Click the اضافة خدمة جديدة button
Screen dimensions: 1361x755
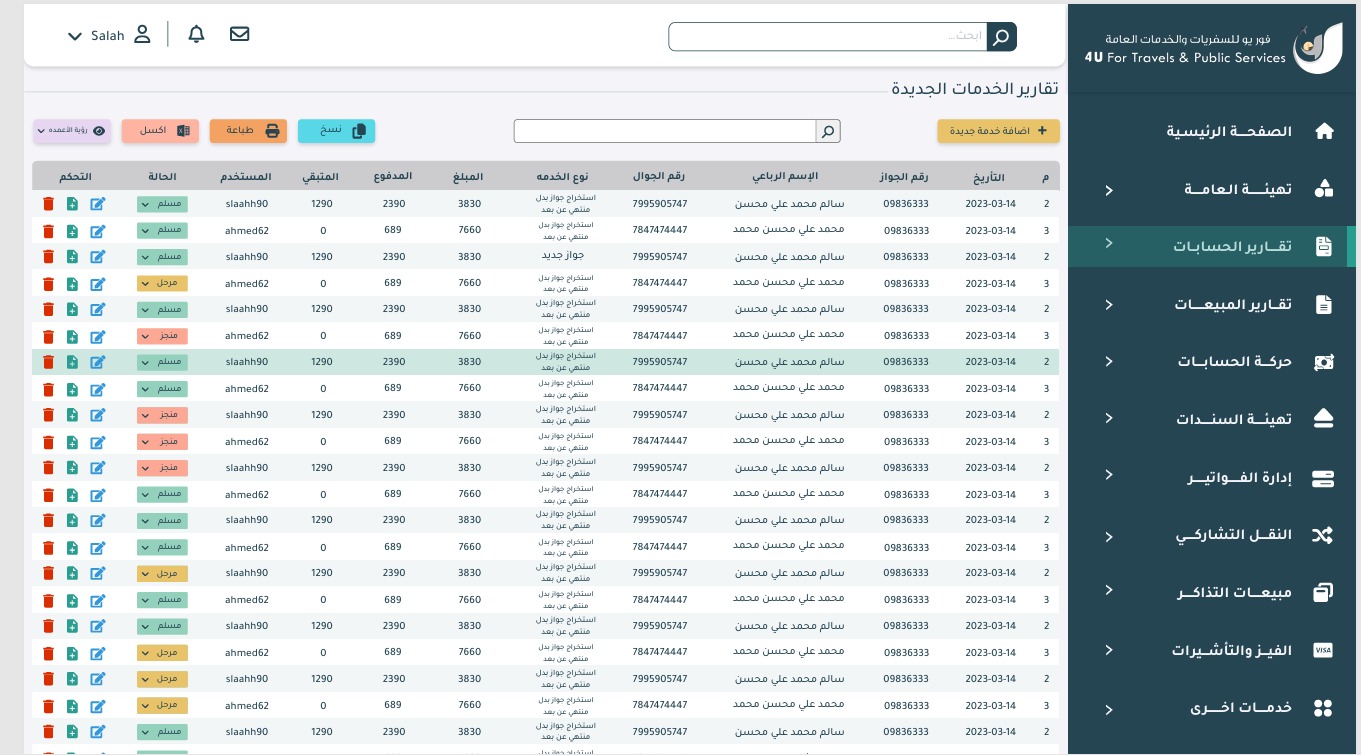pyautogui.click(x=998, y=131)
